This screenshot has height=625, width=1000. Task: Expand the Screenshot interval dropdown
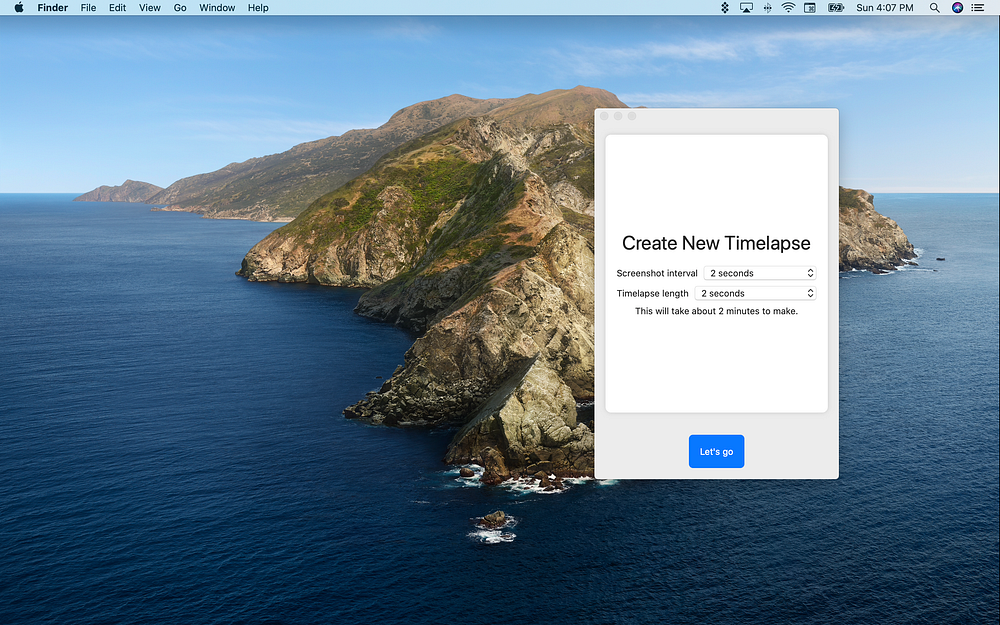(x=760, y=273)
